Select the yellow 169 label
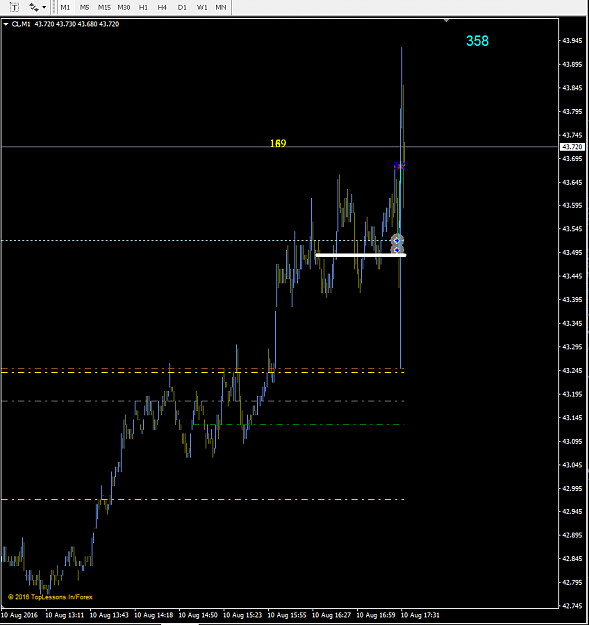 278,143
